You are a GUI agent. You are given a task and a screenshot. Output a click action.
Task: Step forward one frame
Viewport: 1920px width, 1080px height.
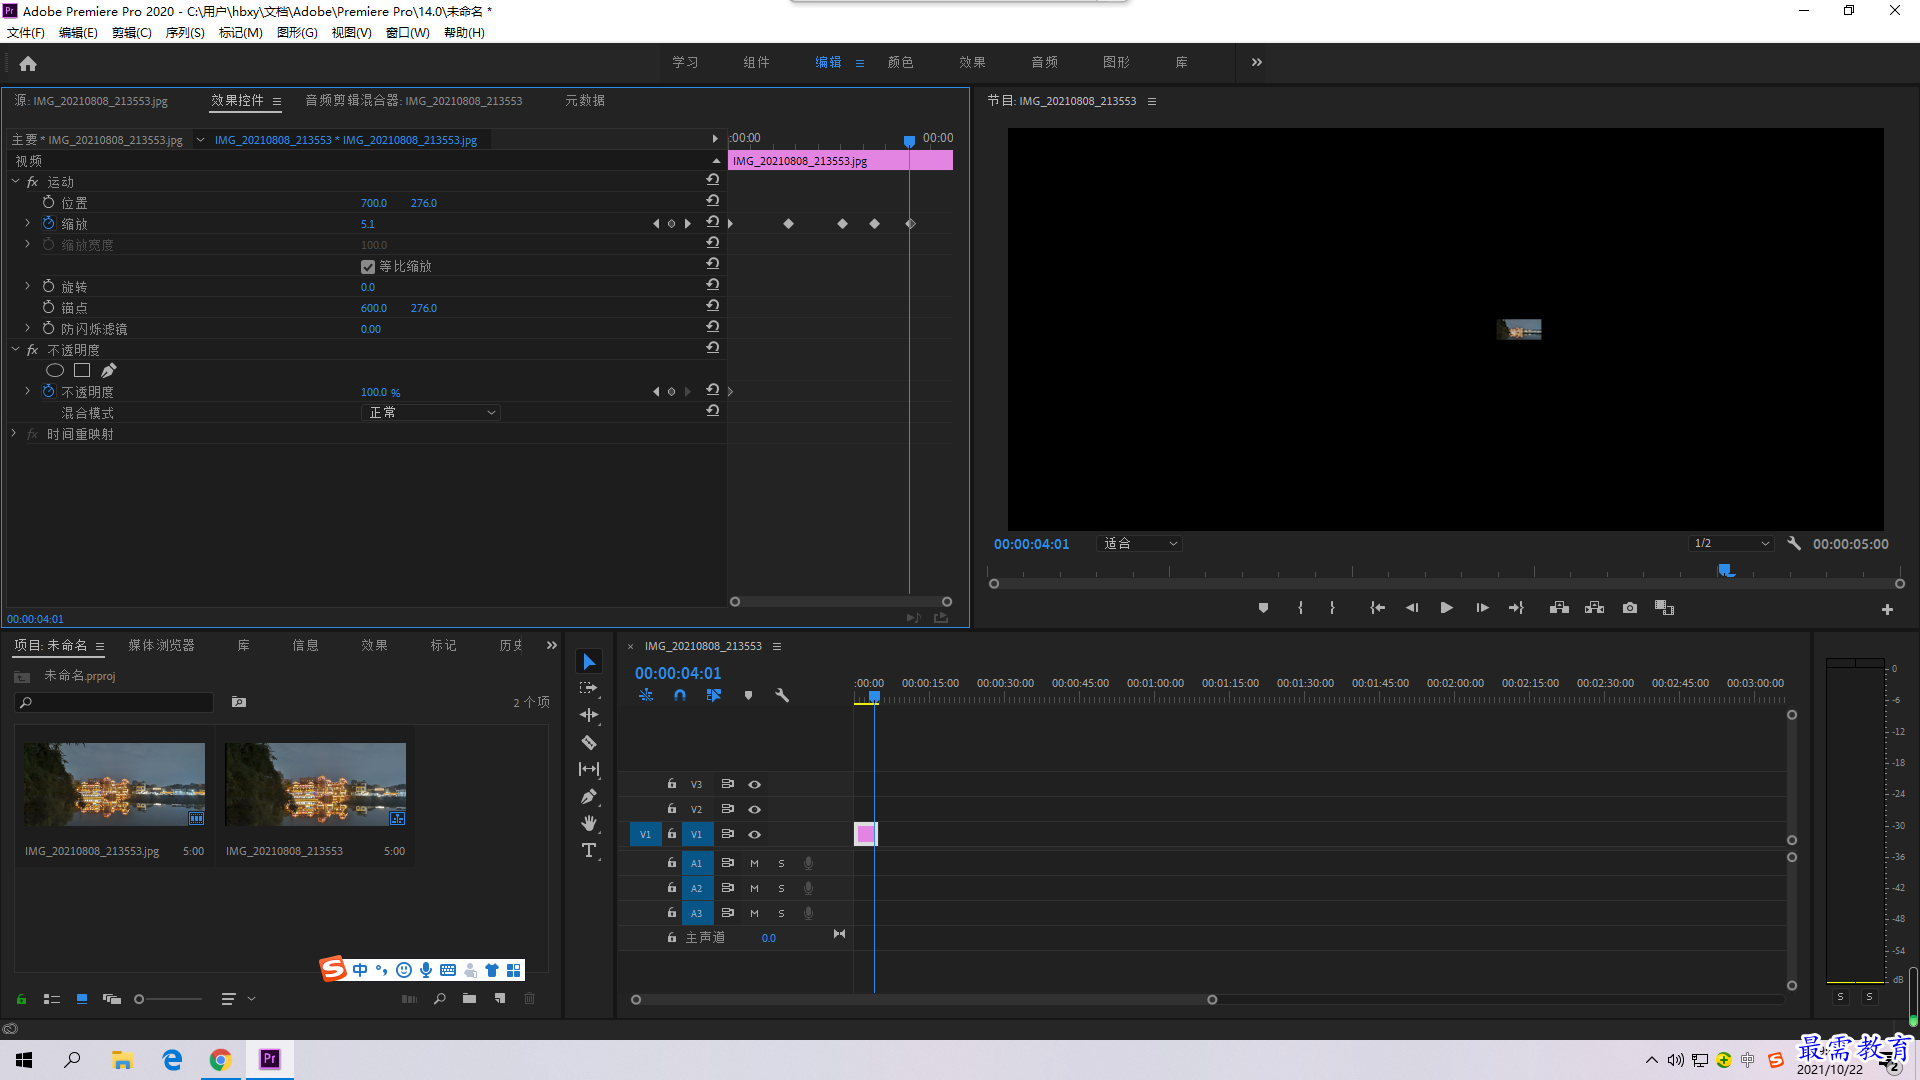(x=1482, y=608)
